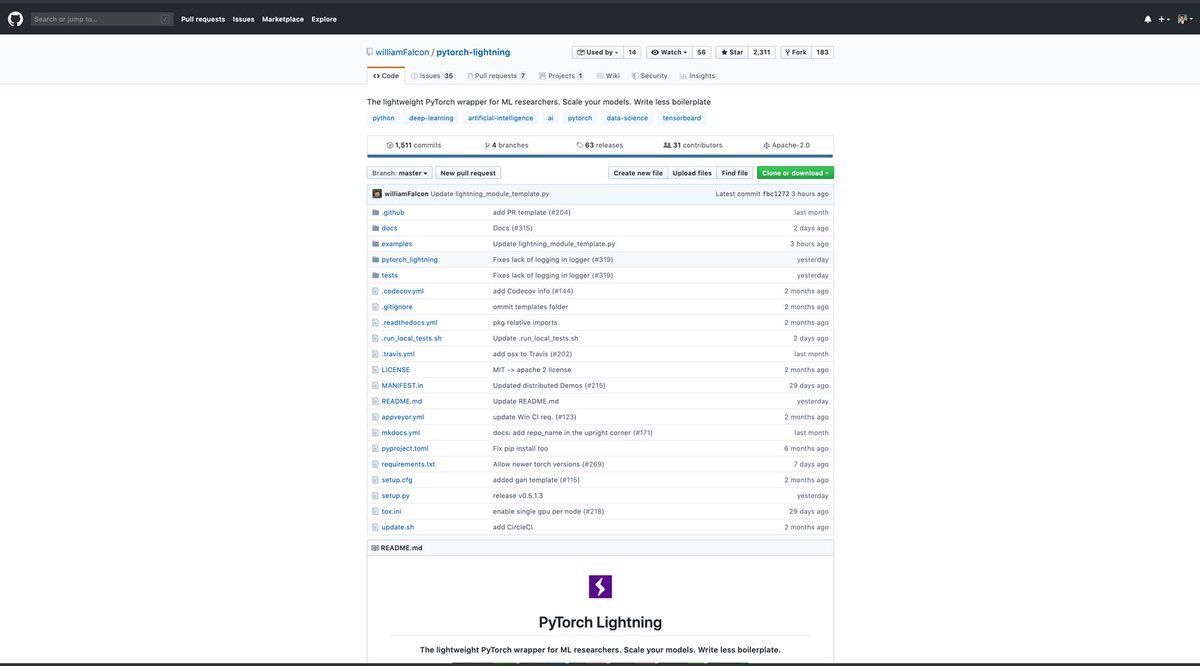Focus the Search or jump to field
Screen dimensions: 1200x666
click(x=102, y=19)
